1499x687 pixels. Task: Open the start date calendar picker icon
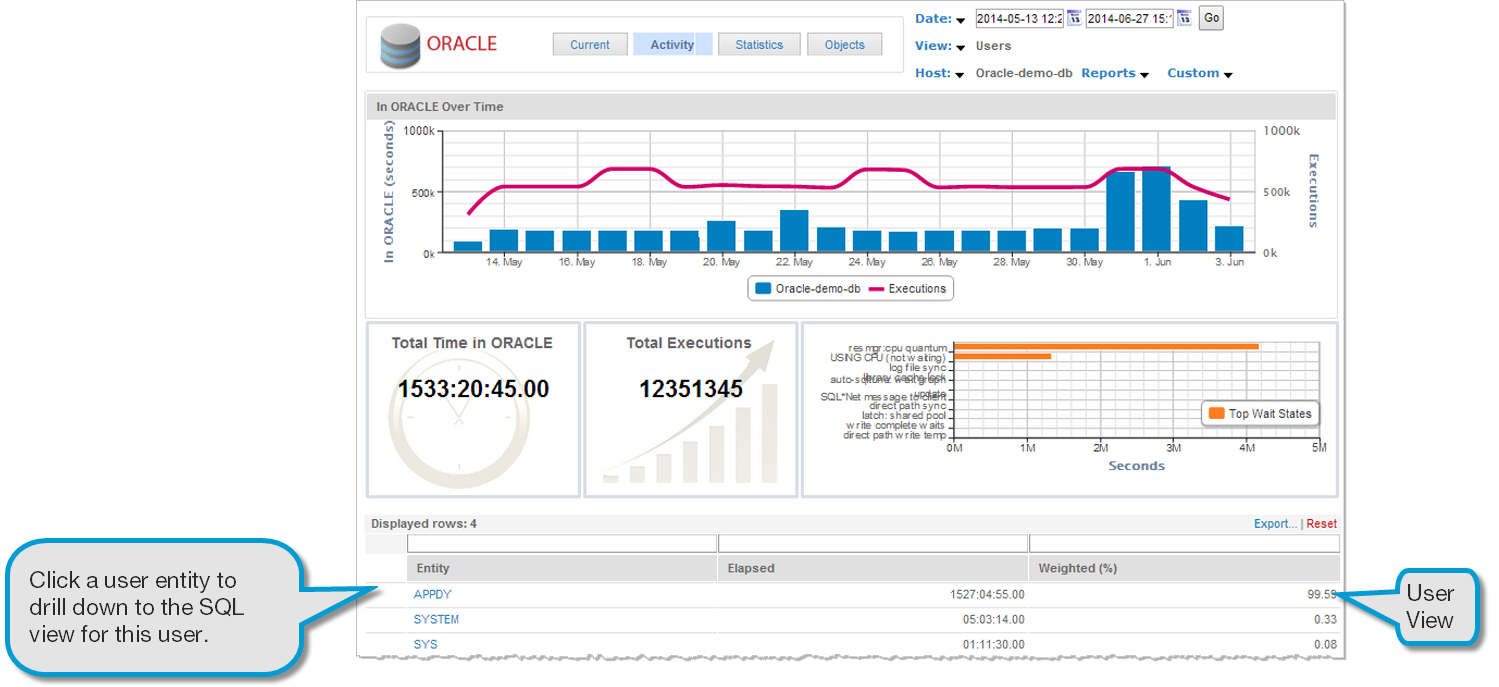point(1074,18)
